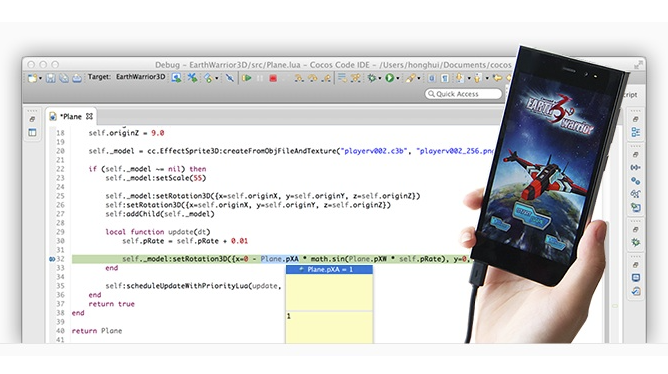Click the Drop to Frame icon
Screen dimensions: 668x374
(x=342, y=77)
